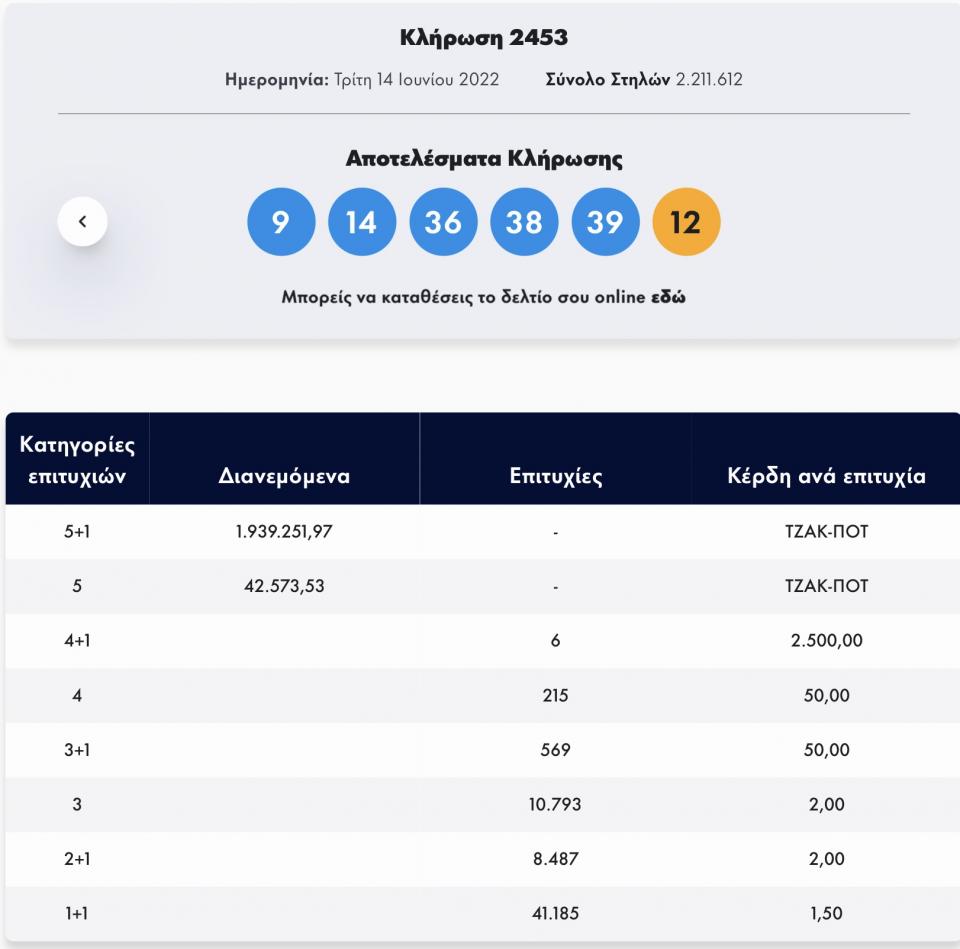
Task: Click the 2.500,00 prize for 4+1
Action: [x=826, y=641]
